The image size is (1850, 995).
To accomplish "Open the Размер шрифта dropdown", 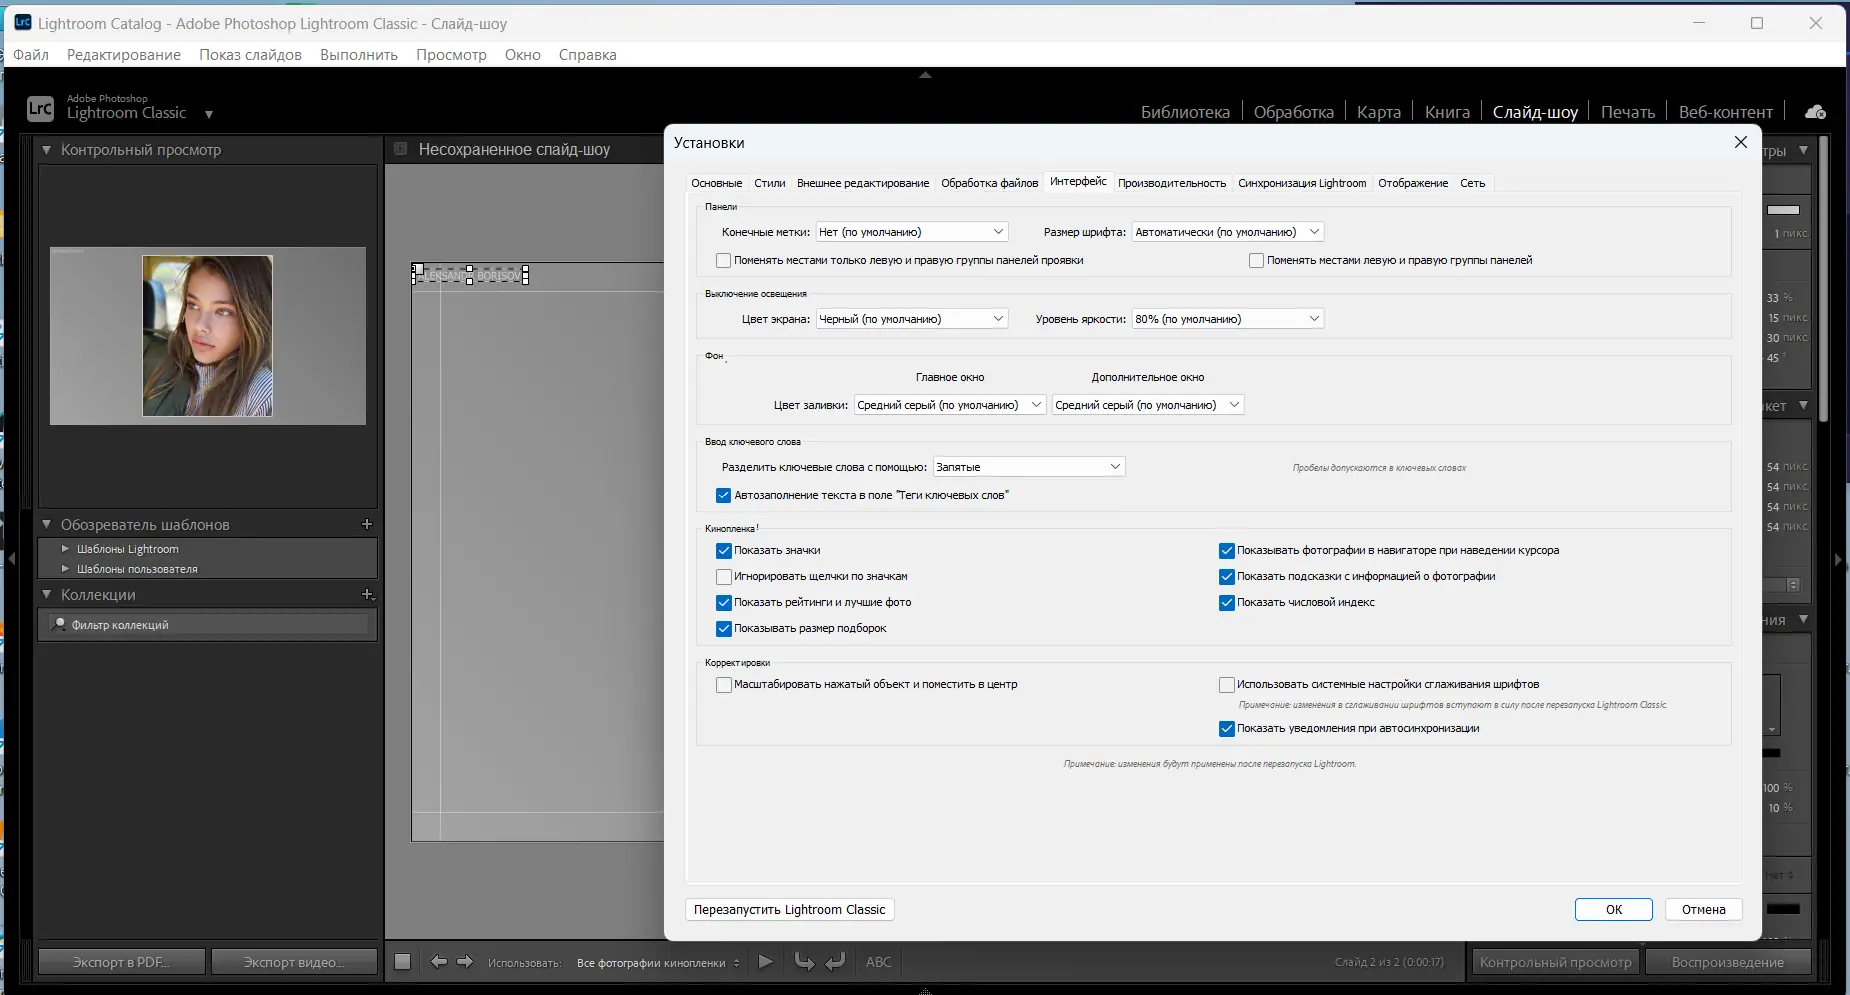I will point(1228,232).
